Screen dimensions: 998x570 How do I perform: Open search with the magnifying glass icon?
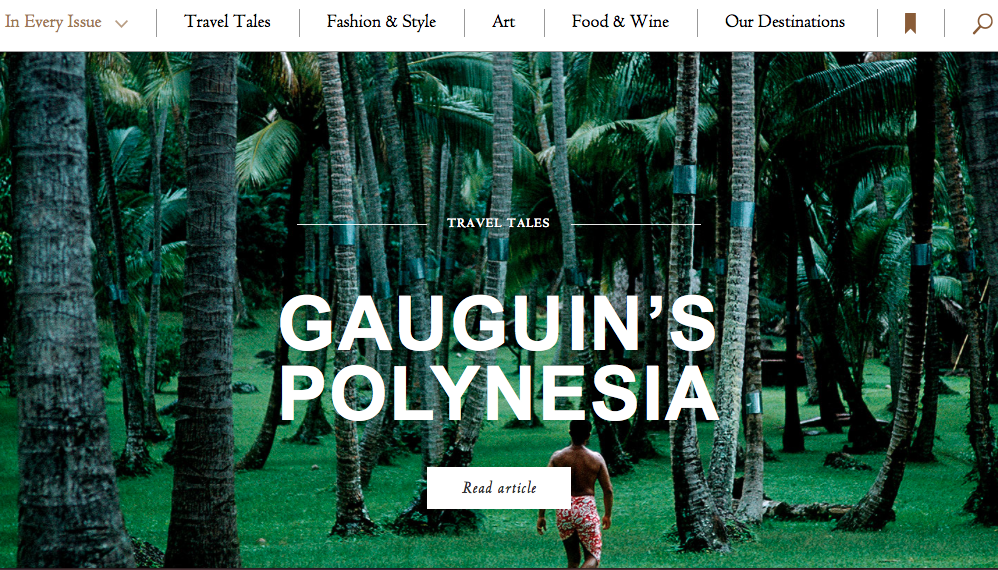(x=983, y=24)
